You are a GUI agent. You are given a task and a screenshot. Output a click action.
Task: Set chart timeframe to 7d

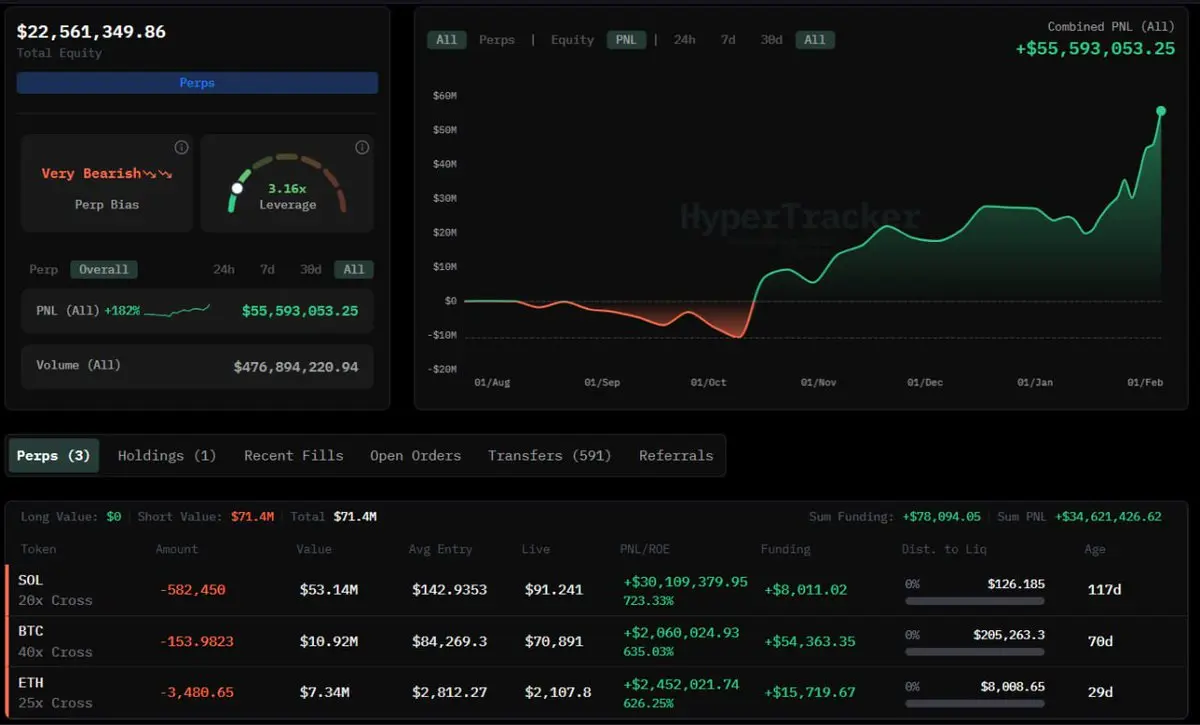pos(728,40)
